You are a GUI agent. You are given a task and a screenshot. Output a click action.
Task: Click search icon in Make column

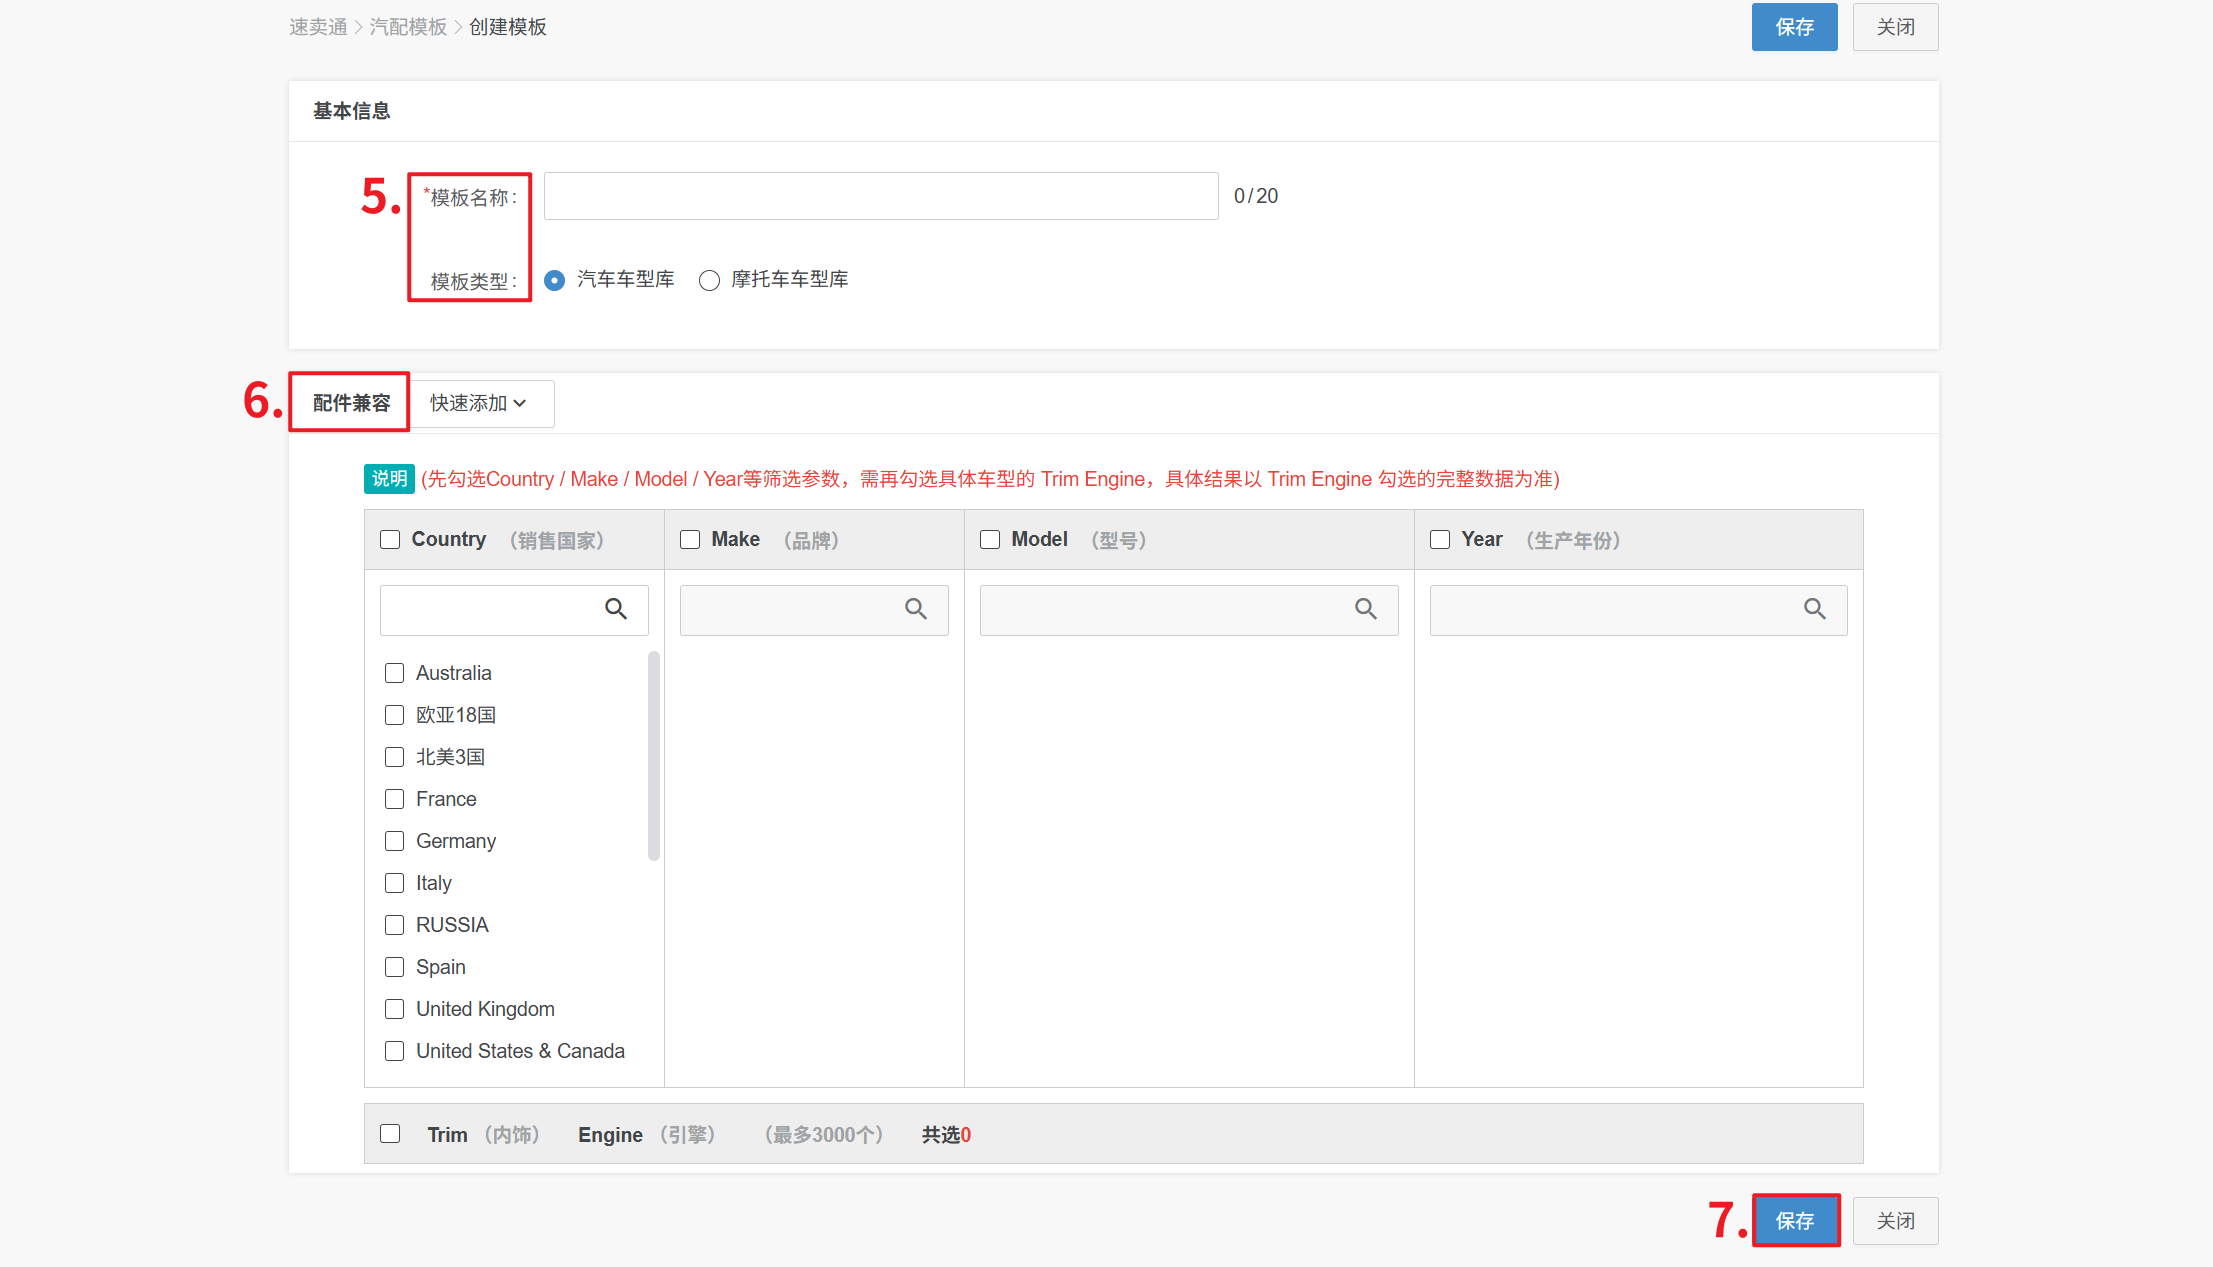916,609
